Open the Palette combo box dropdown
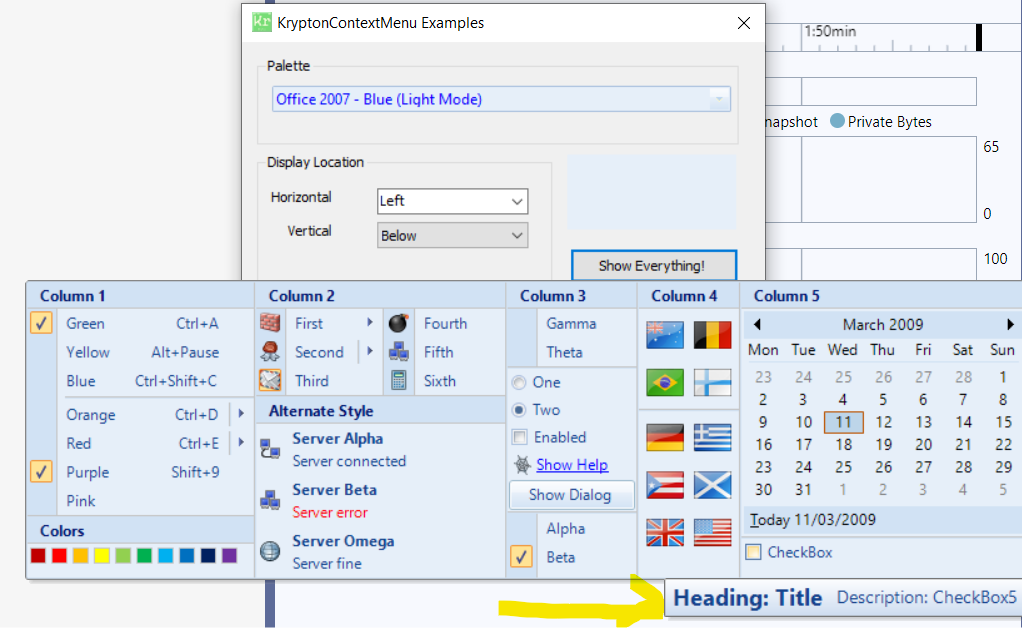 719,99
